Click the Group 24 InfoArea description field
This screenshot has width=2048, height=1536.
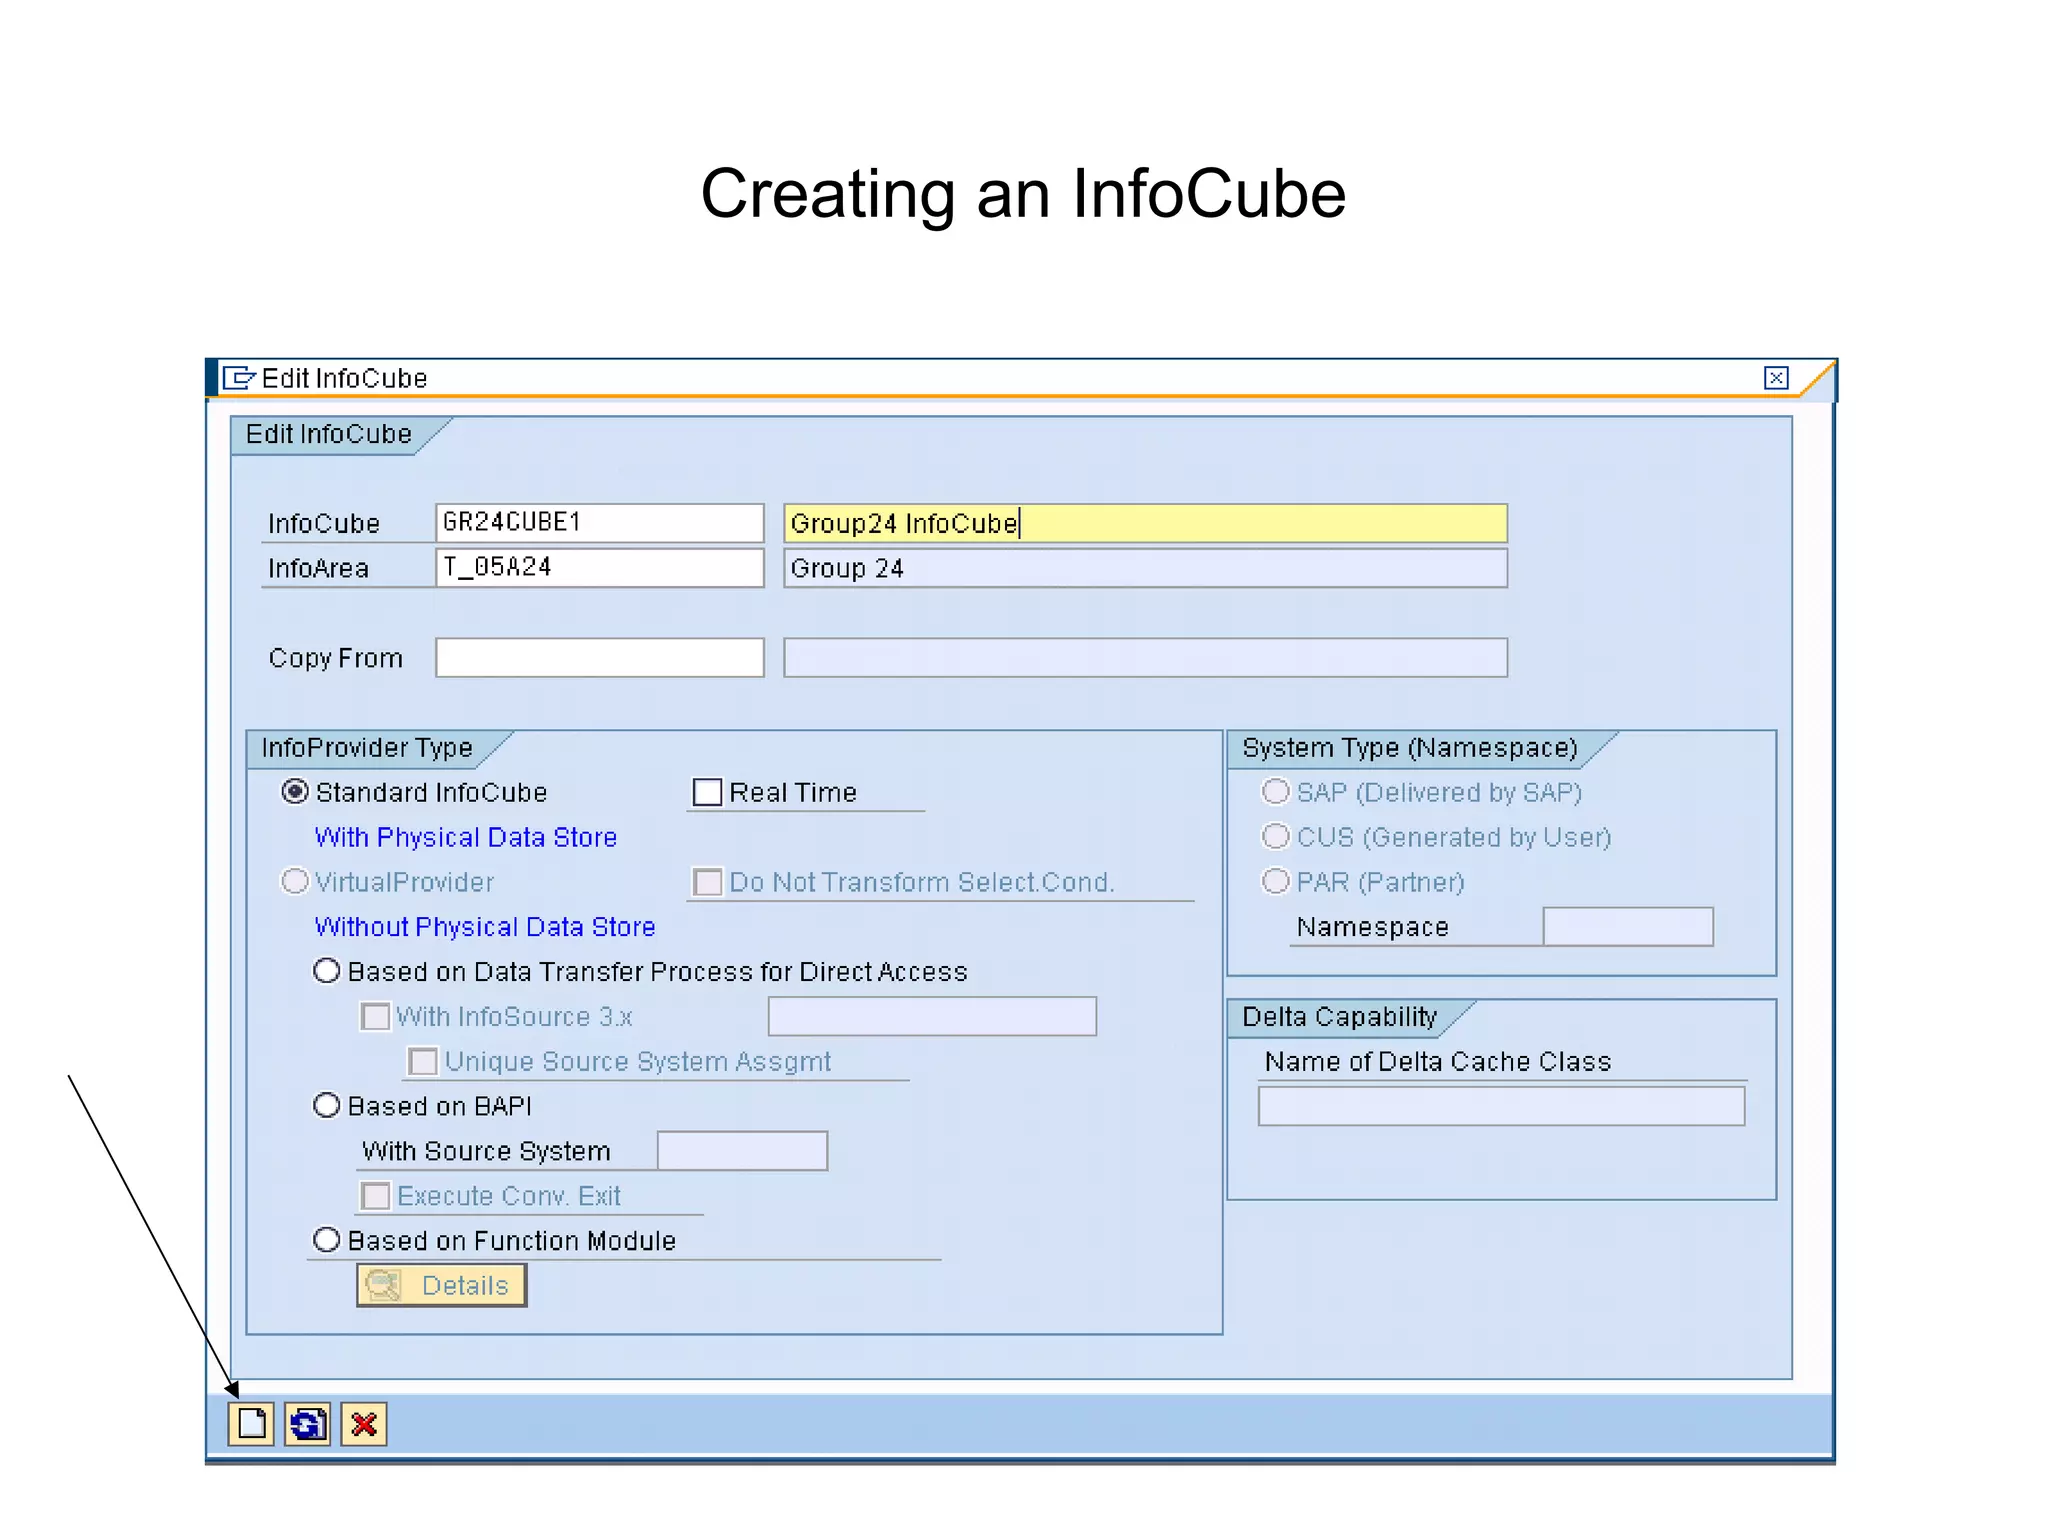click(x=1146, y=568)
